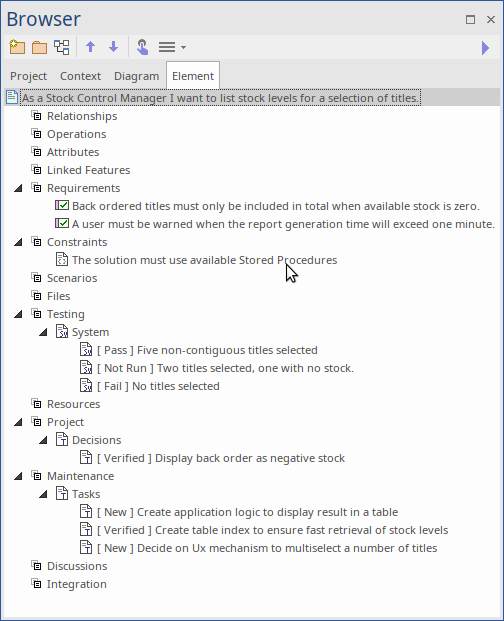This screenshot has height=621, width=504.
Task: Collapse the Tasks node under Maintenance
Action: pos(43,494)
